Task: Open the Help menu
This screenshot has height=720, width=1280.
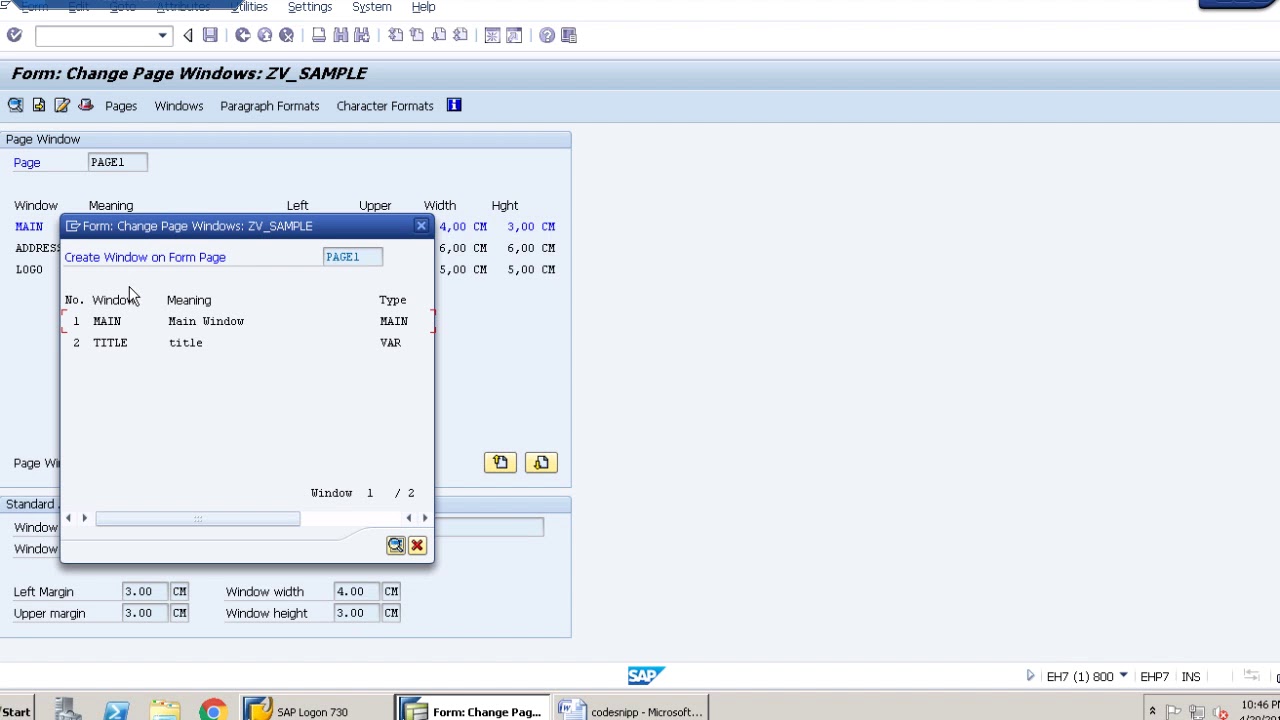Action: [423, 7]
